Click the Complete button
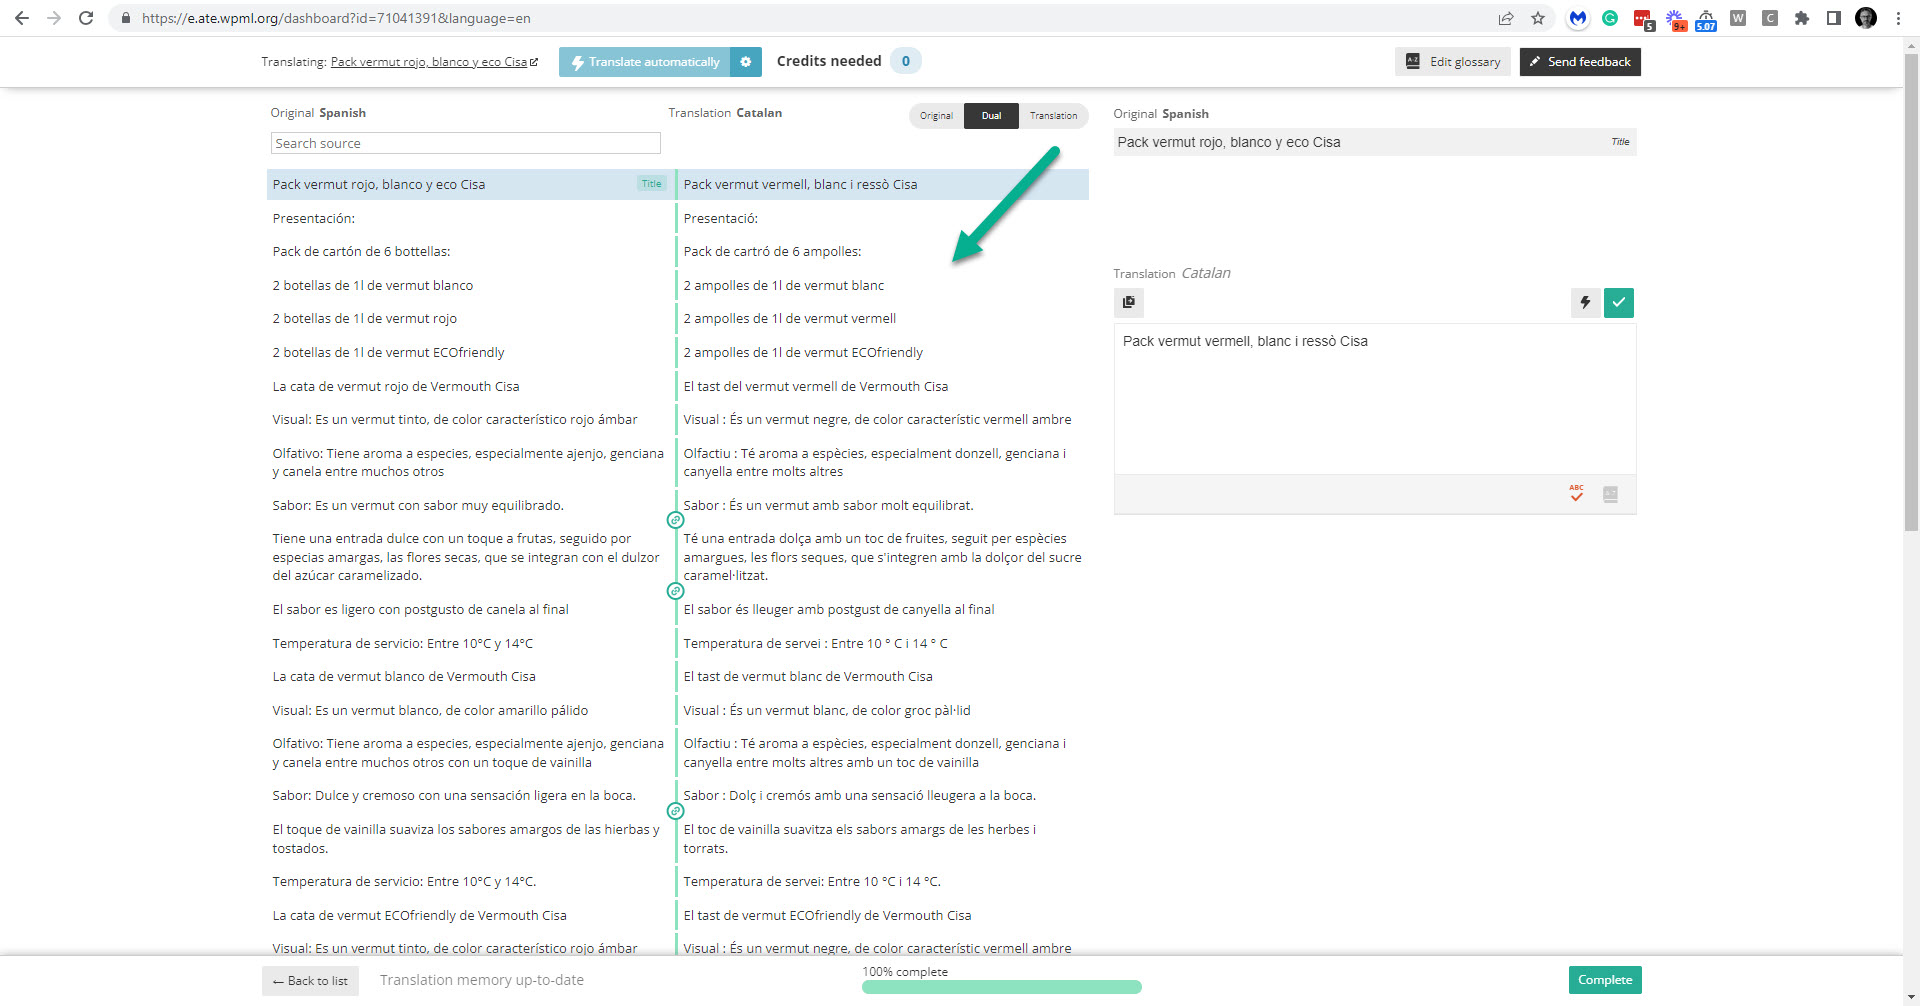Screen dimensions: 1920x1006 1605,980
